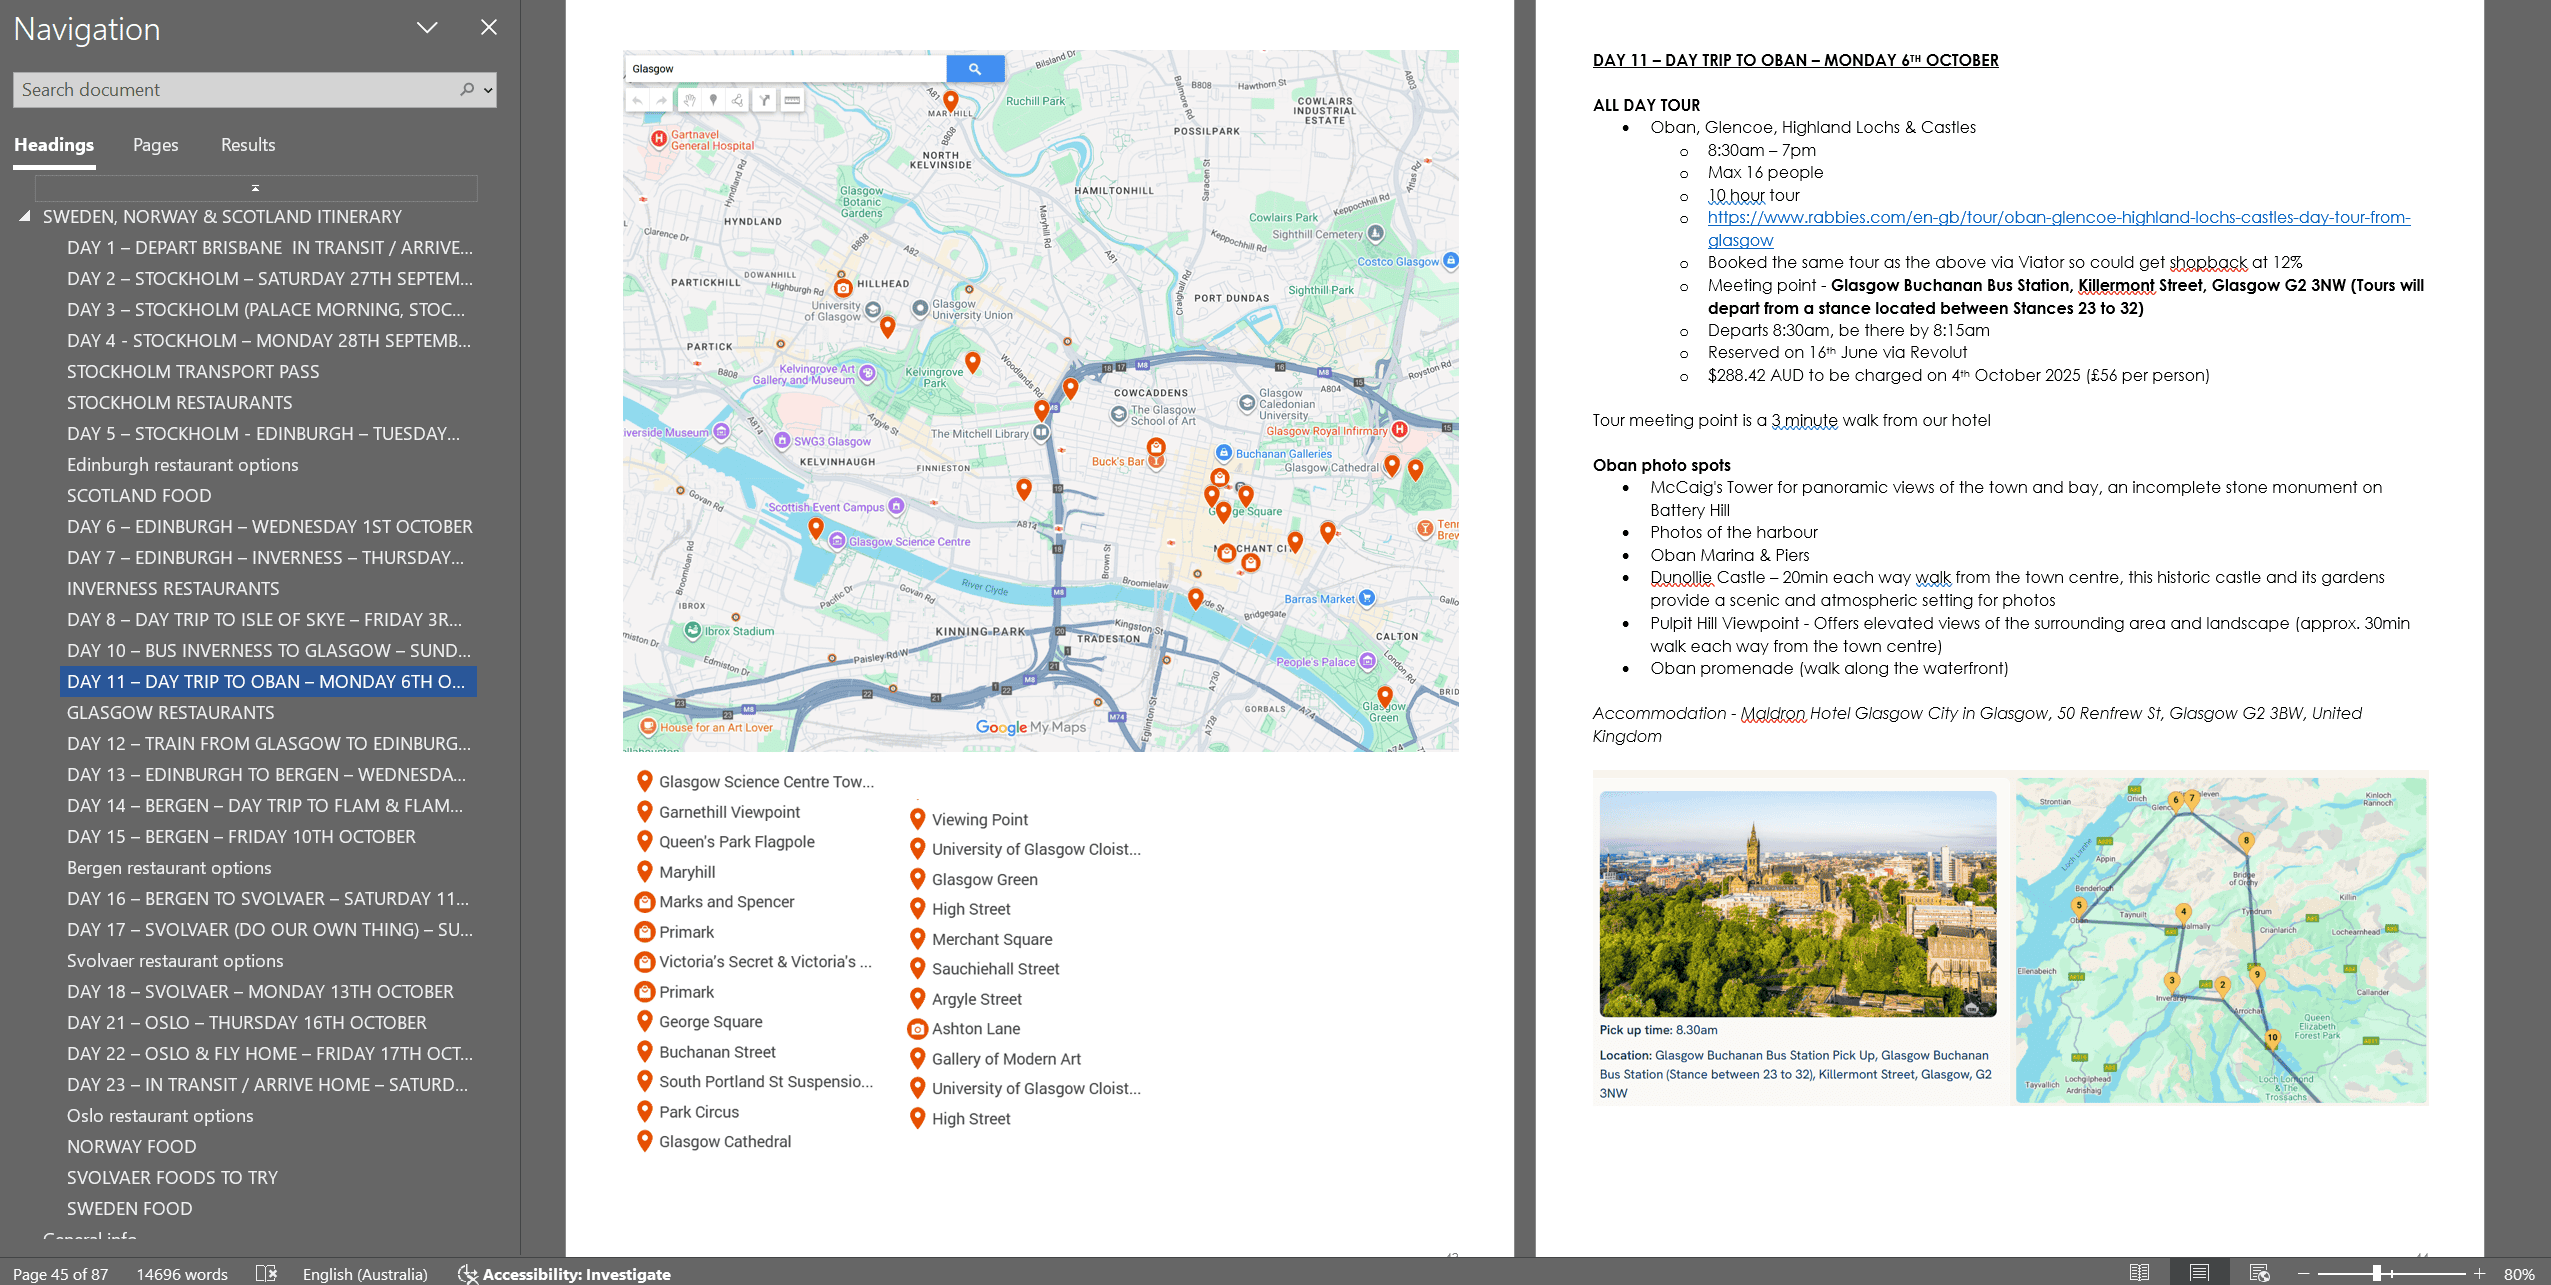Click the Viewing Point legend pin icon
Screen dimensions: 2551x1285
(x=917, y=819)
